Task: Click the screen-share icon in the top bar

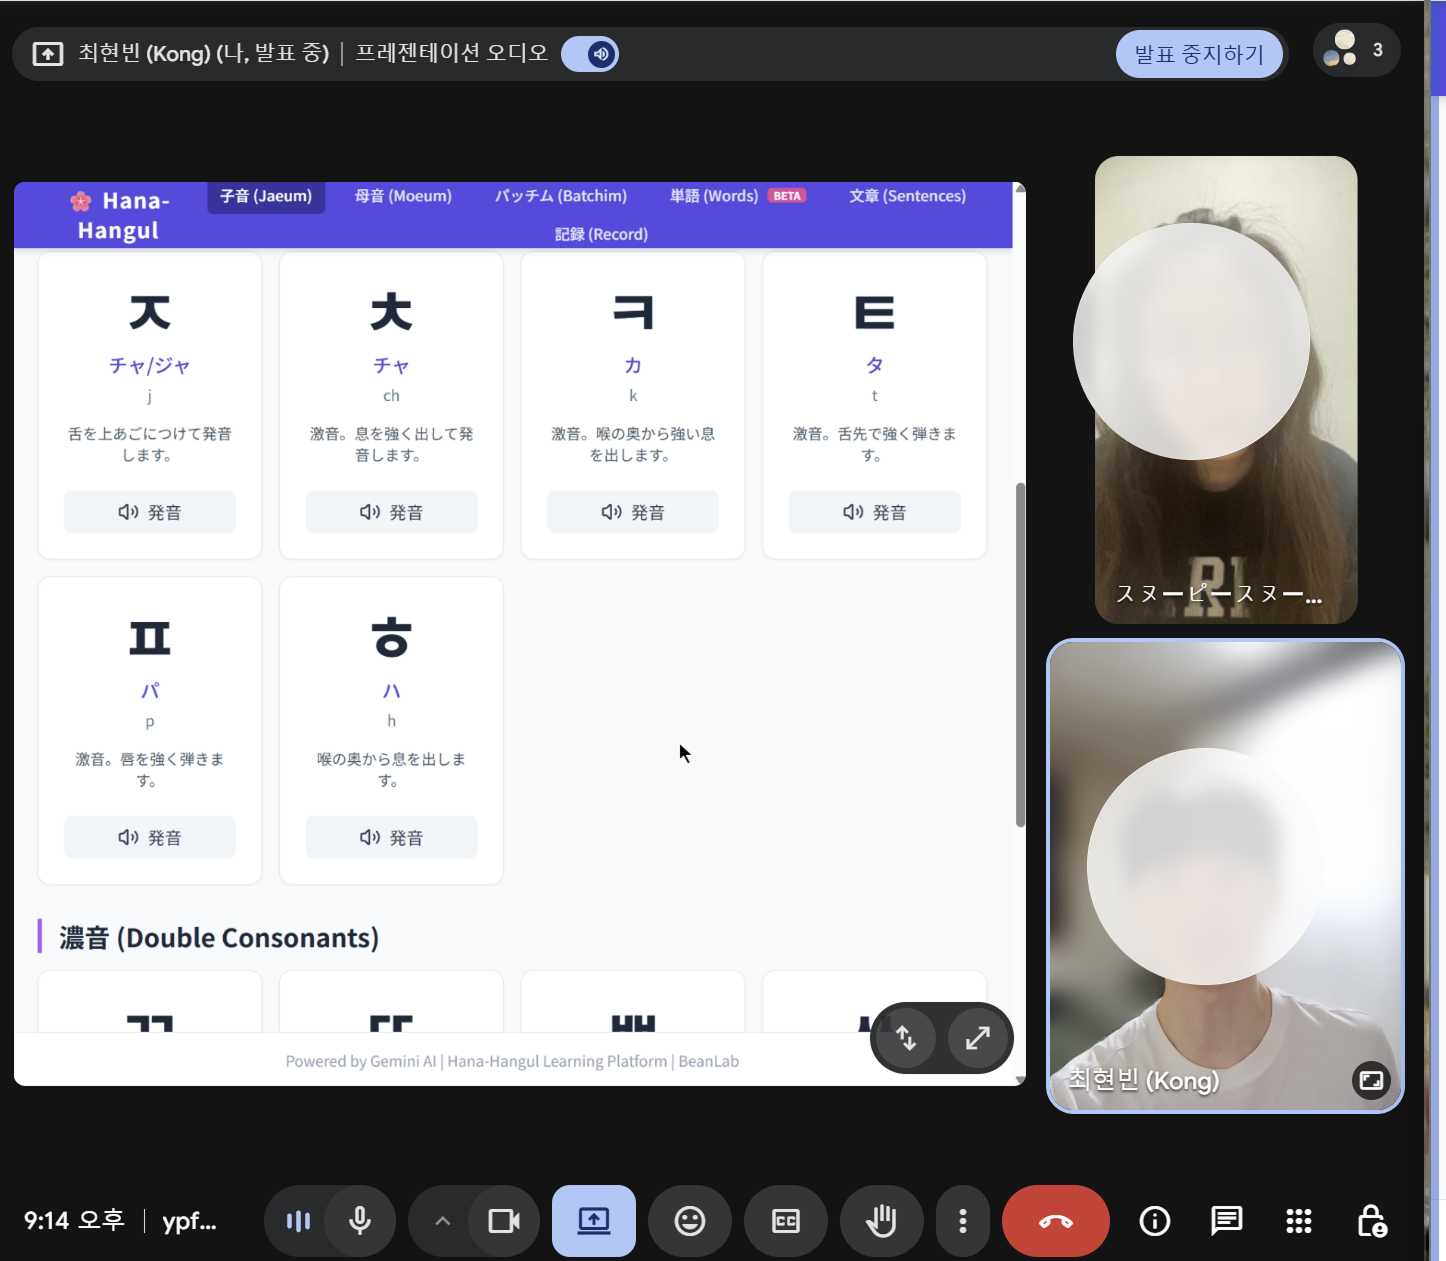Action: click(48, 54)
